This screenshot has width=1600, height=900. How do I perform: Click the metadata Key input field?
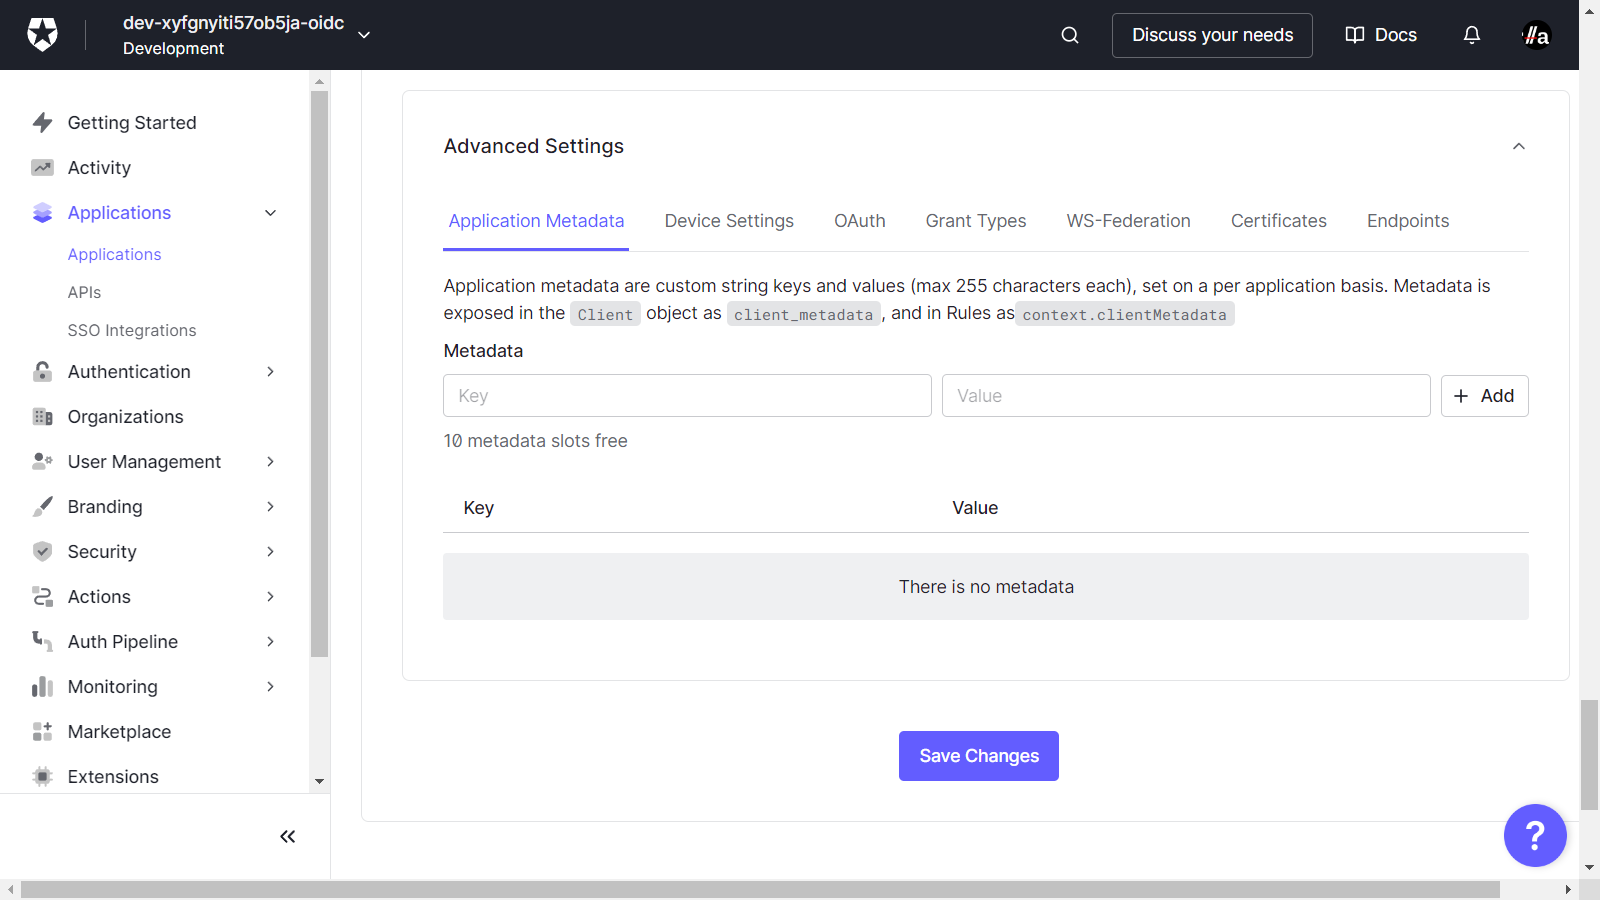(687, 396)
